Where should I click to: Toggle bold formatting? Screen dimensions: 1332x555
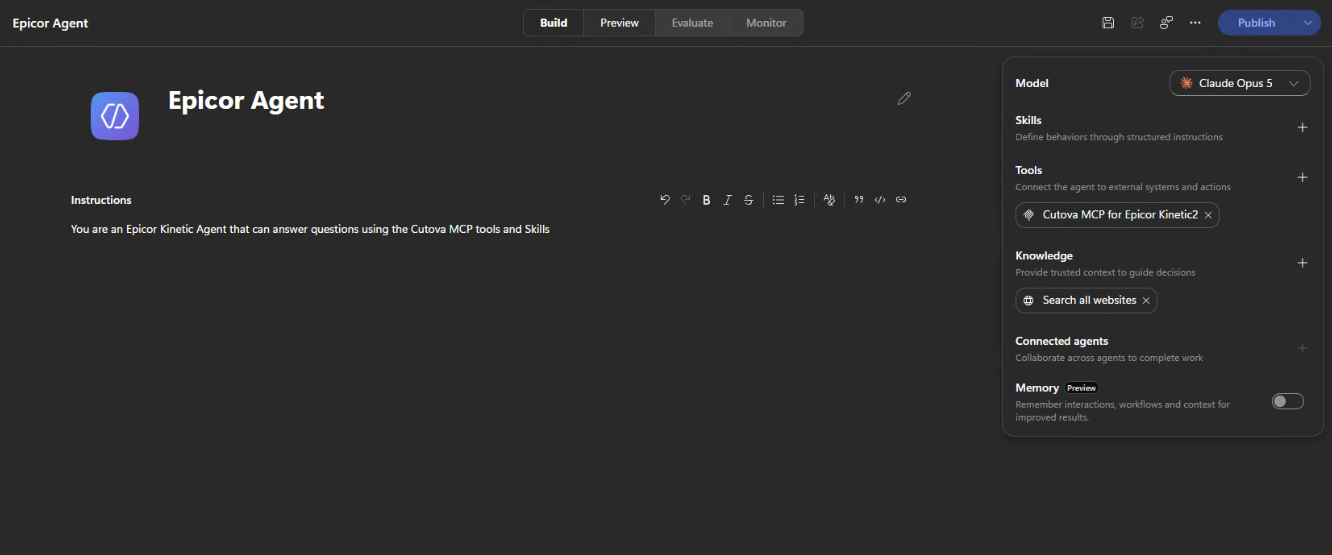click(706, 200)
